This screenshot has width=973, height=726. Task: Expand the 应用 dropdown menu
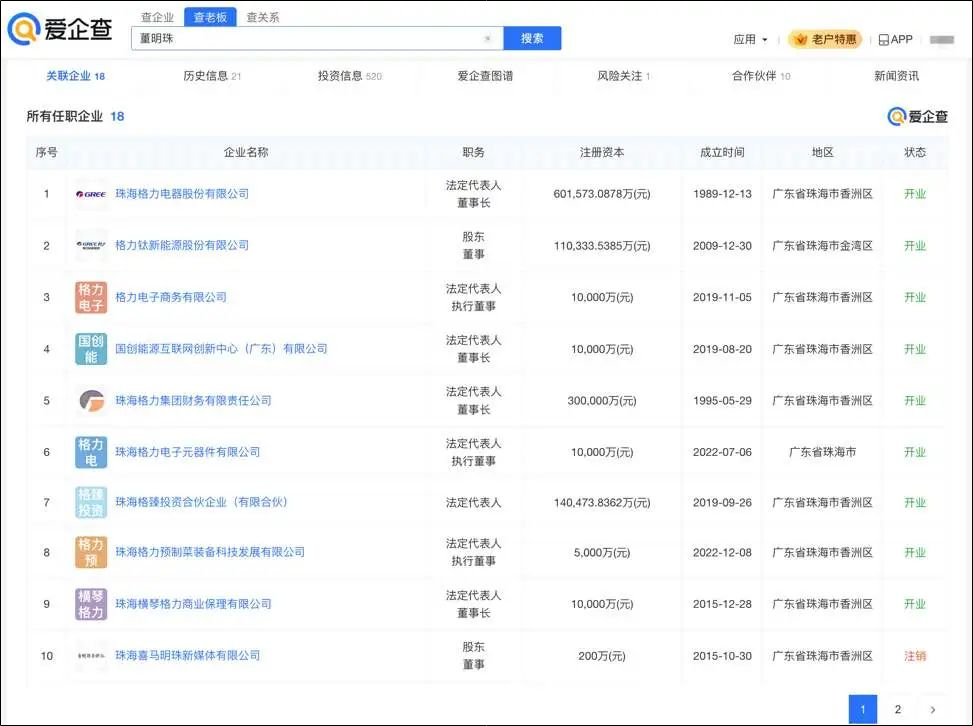click(x=750, y=40)
